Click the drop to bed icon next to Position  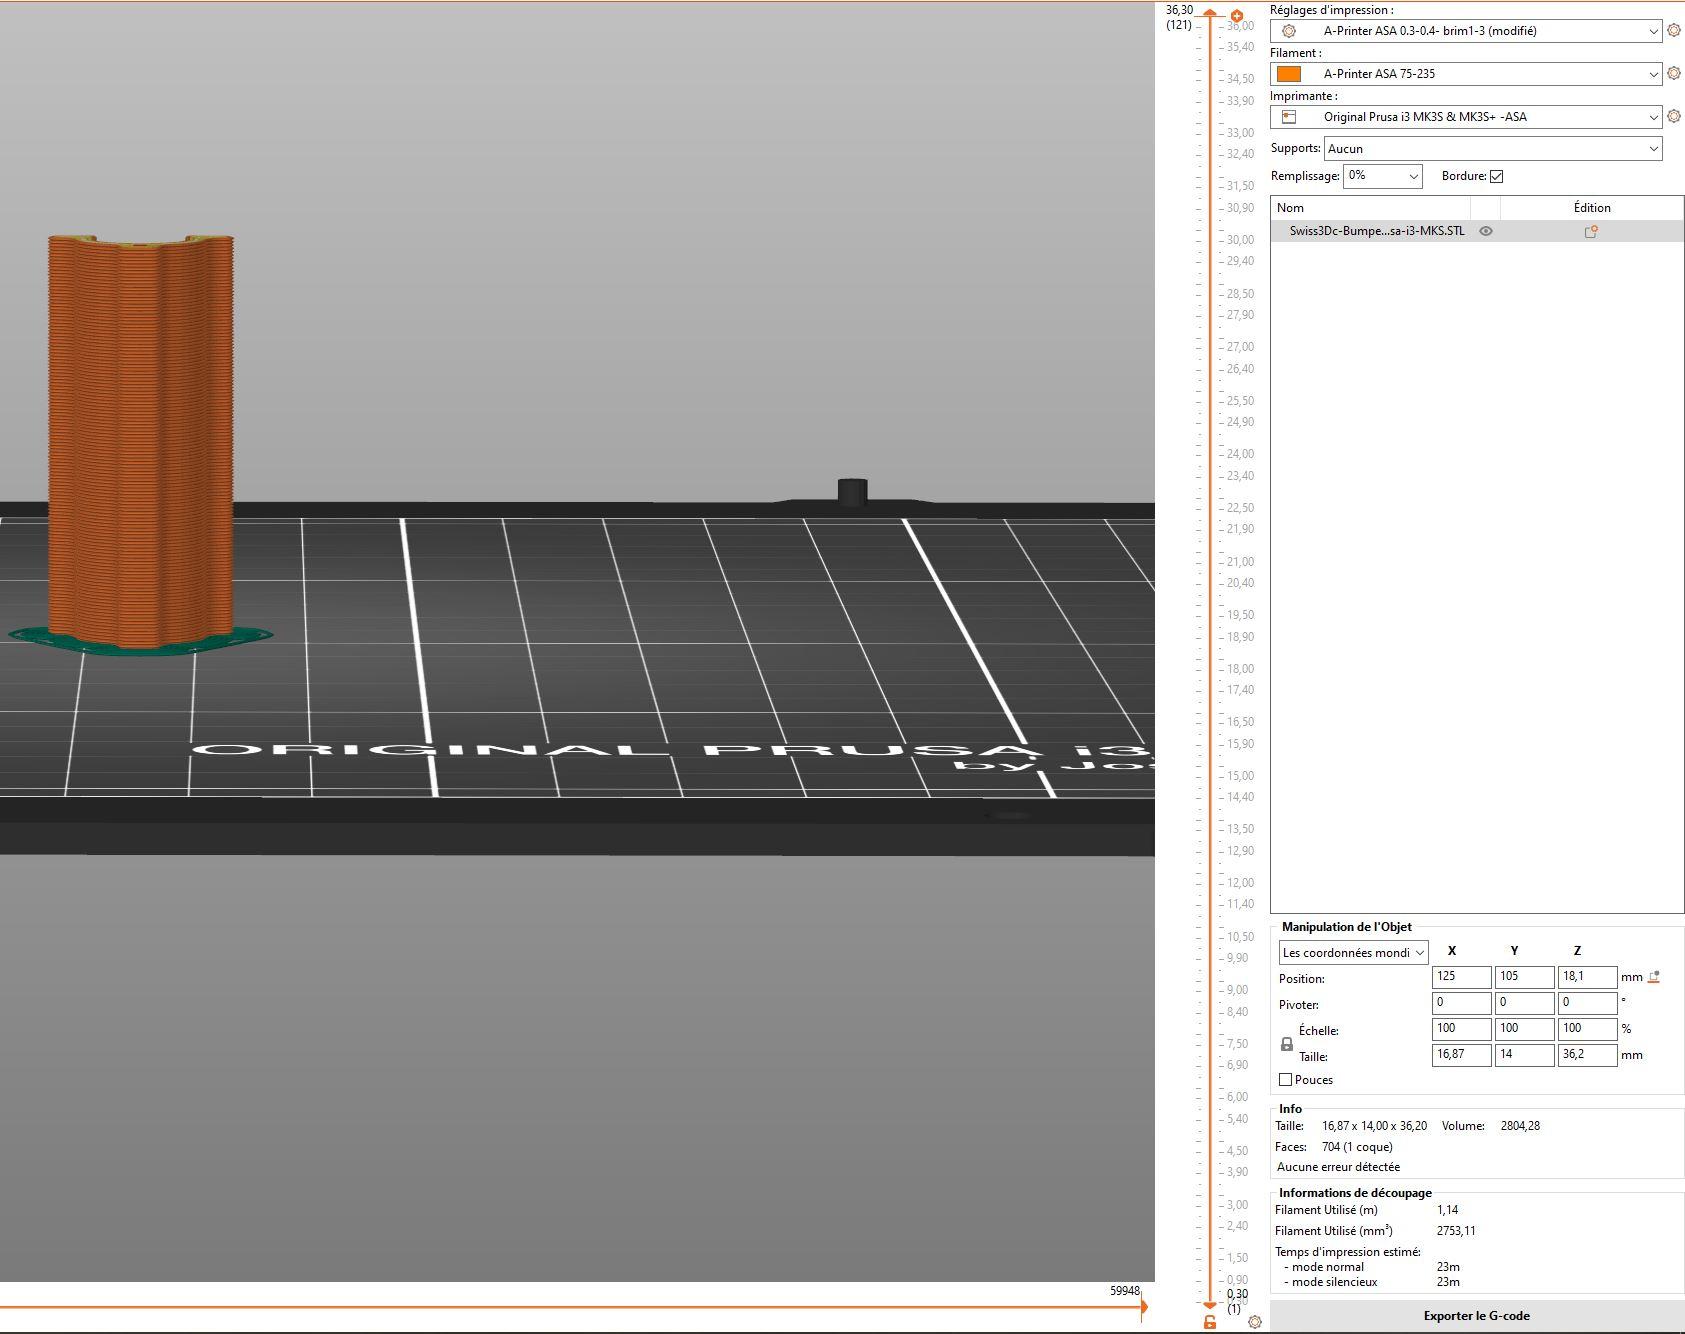click(x=1654, y=977)
